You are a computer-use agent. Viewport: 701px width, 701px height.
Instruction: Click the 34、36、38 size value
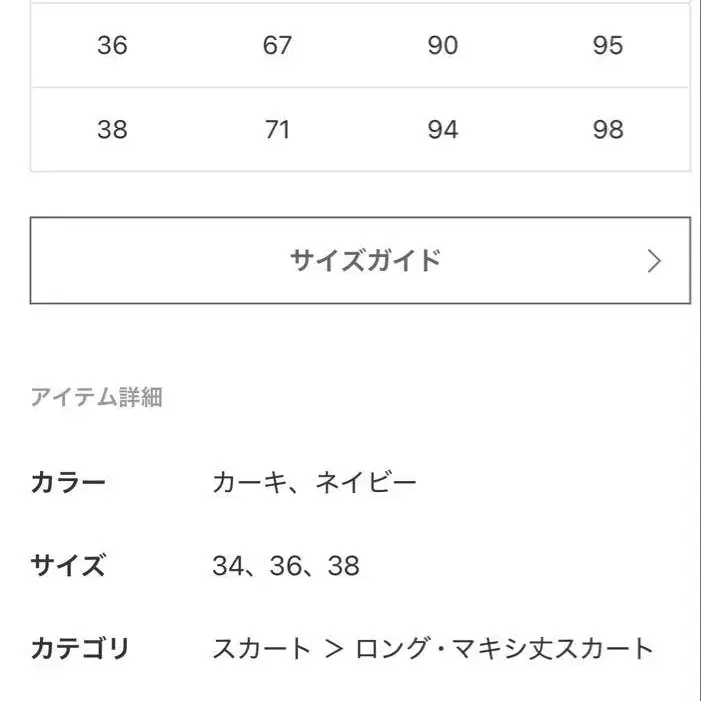coord(286,566)
